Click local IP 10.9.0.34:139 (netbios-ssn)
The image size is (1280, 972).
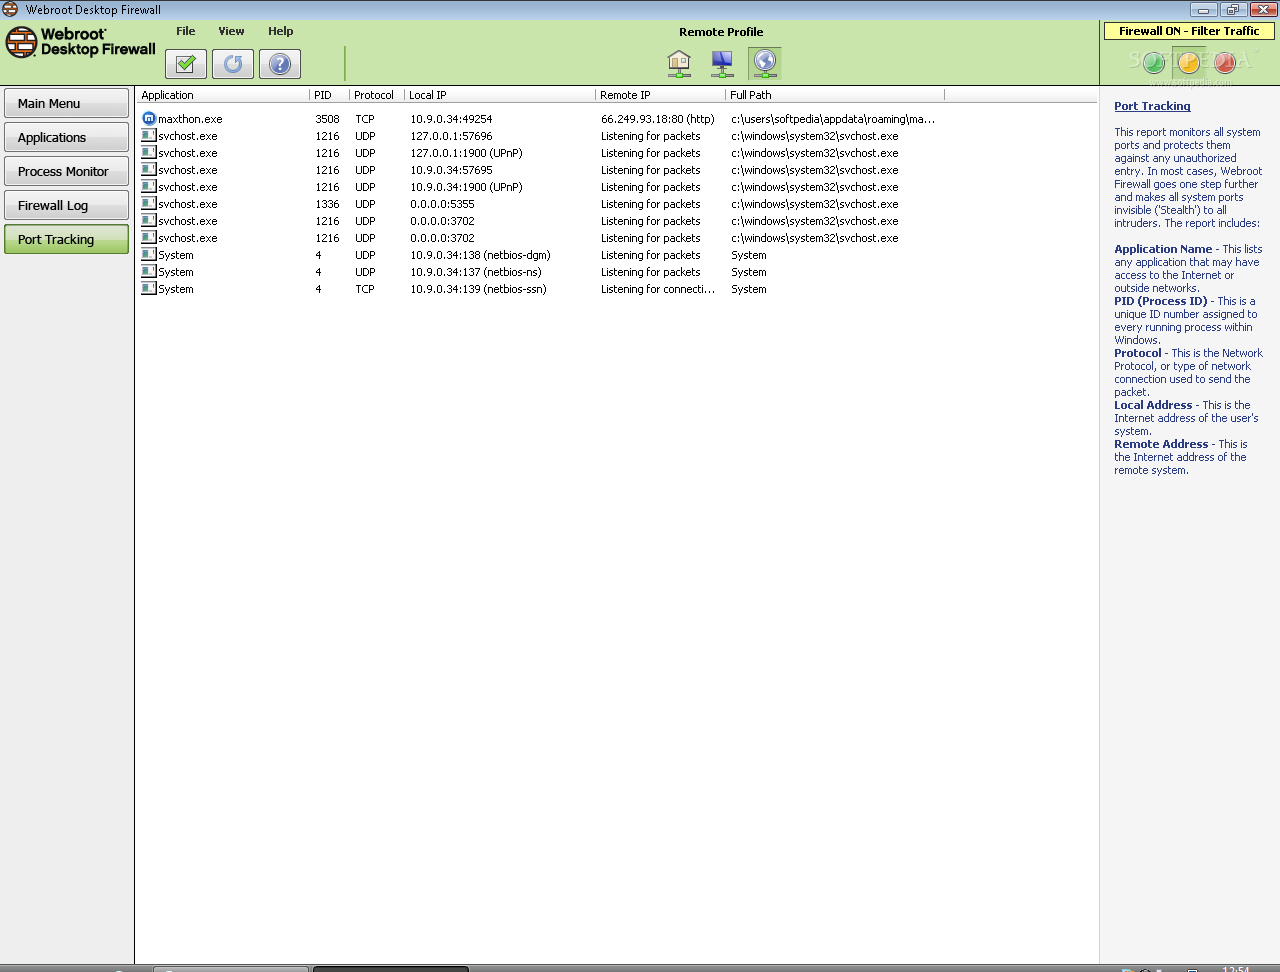(478, 289)
